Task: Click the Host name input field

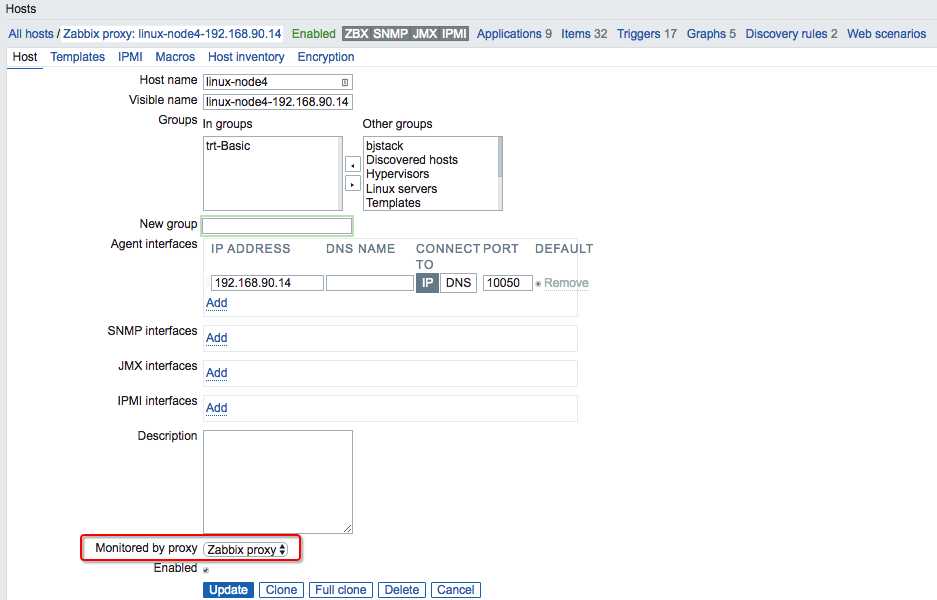Action: point(278,82)
